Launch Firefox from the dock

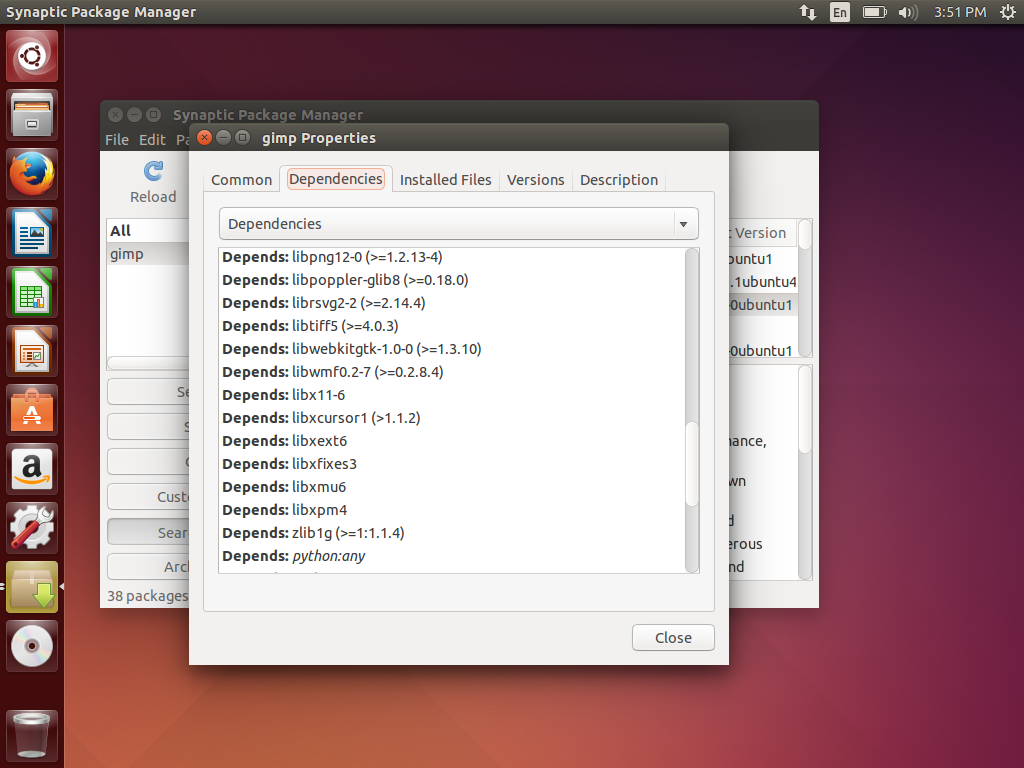32,174
